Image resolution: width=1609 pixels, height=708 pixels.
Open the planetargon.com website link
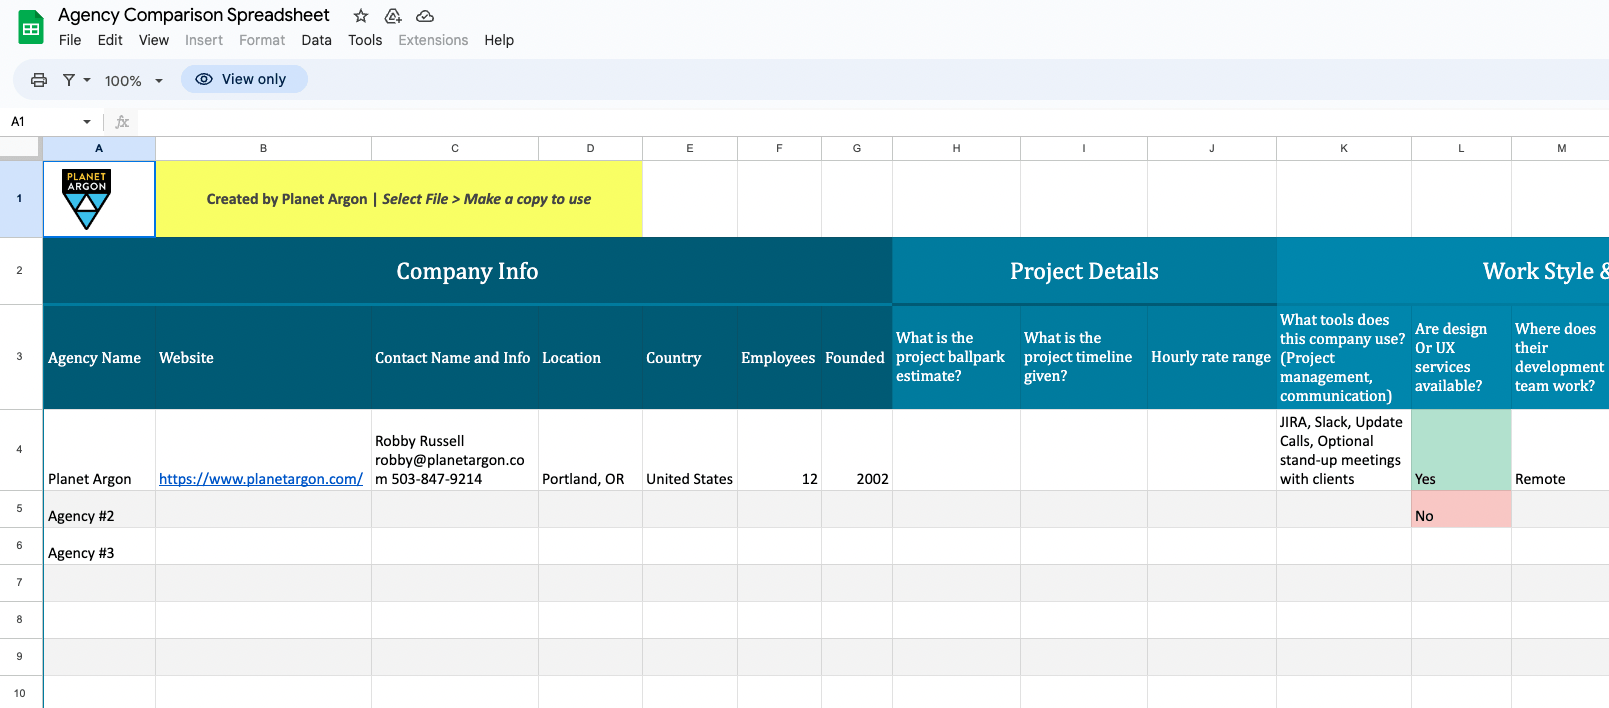coord(260,479)
